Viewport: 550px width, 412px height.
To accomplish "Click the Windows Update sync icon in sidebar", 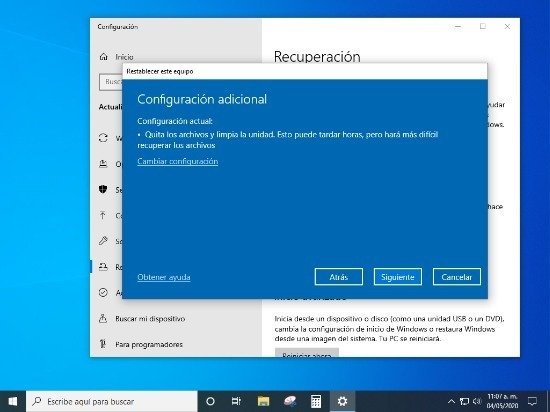I will click(103, 138).
